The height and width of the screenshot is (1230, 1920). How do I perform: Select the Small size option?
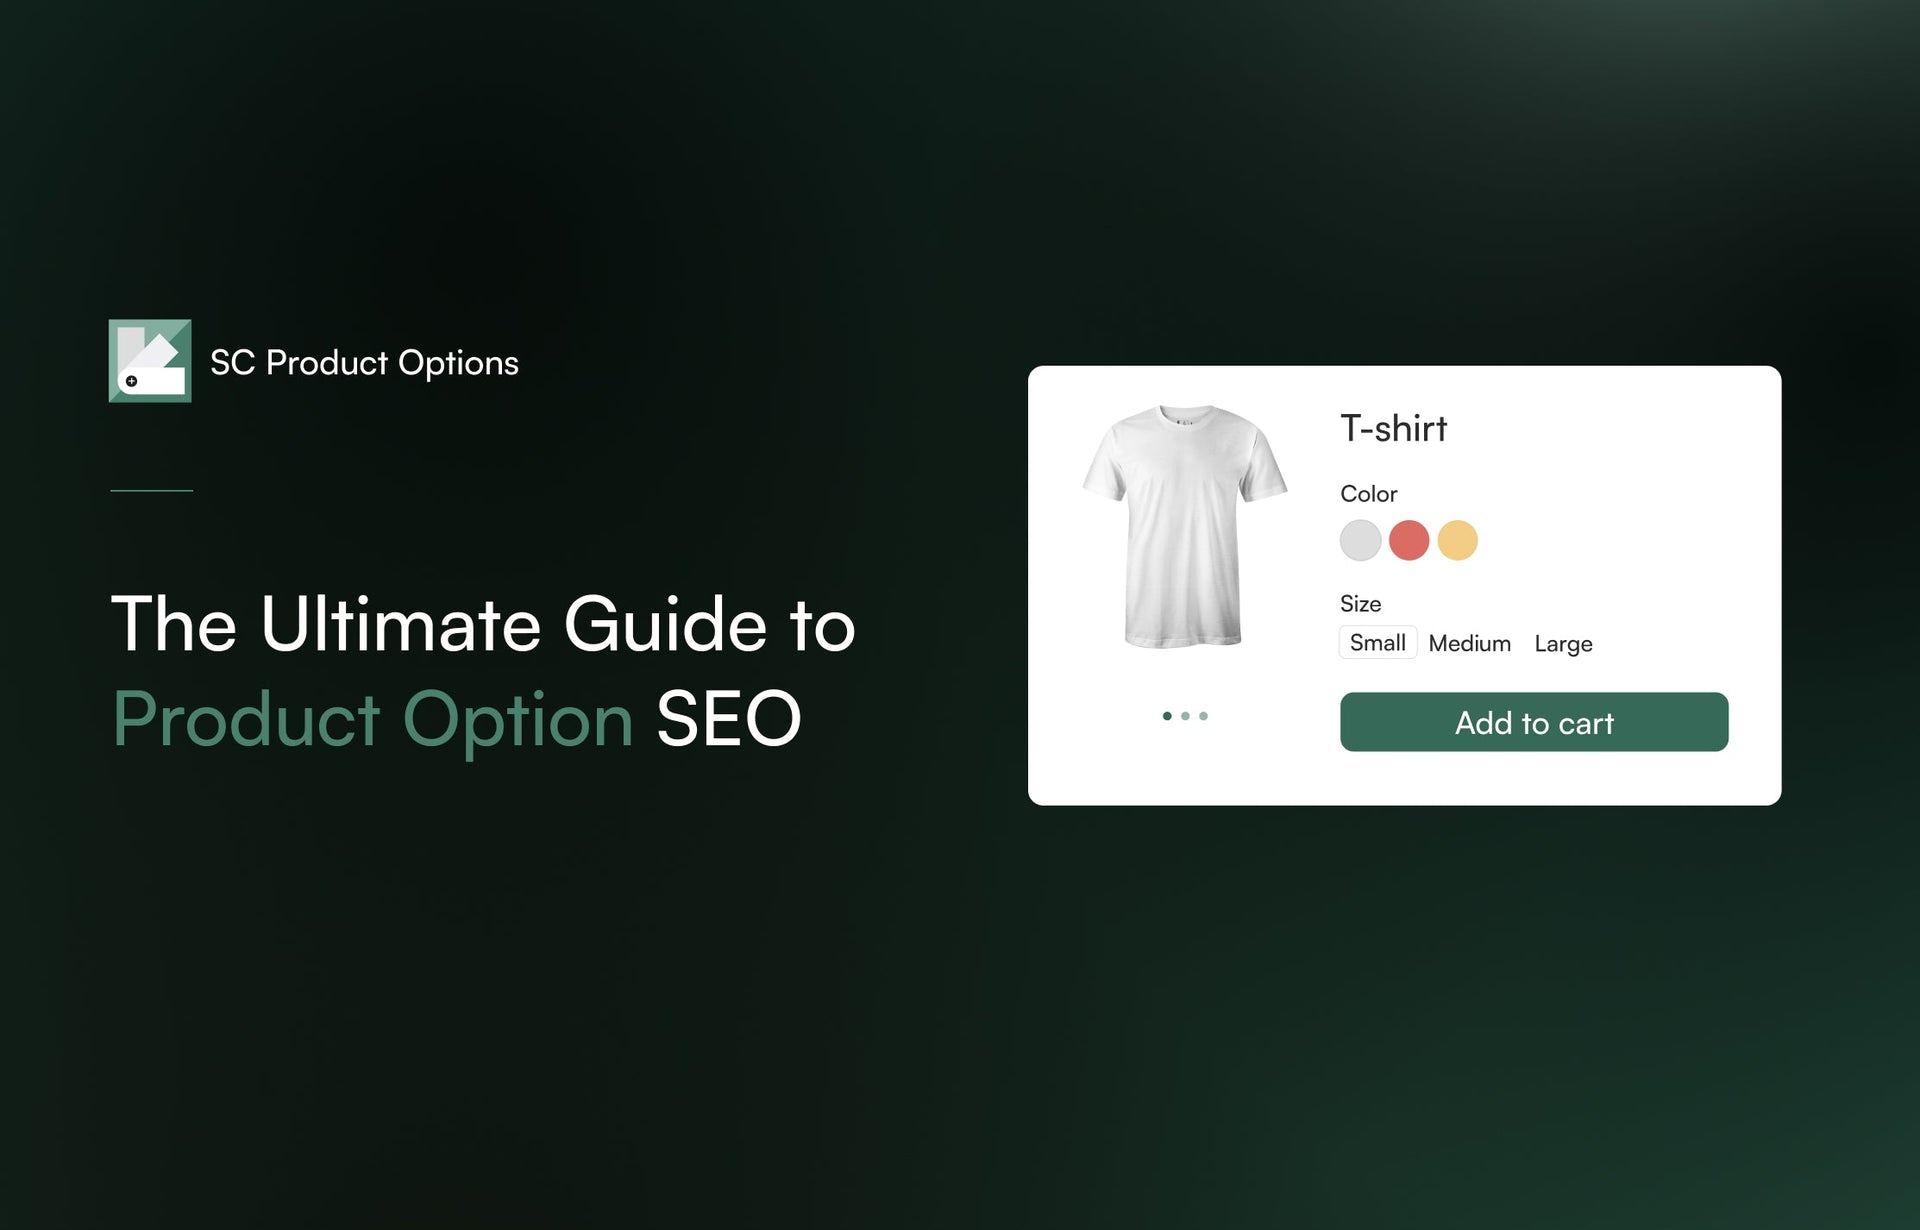pos(1378,643)
